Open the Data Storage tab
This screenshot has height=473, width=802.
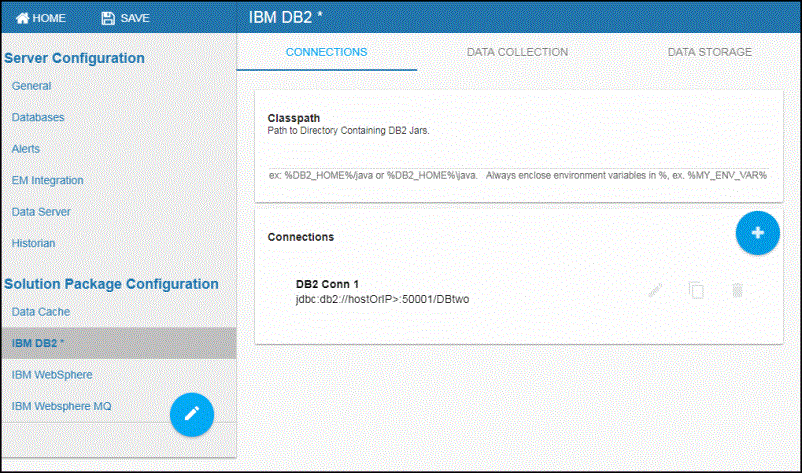[x=709, y=52]
